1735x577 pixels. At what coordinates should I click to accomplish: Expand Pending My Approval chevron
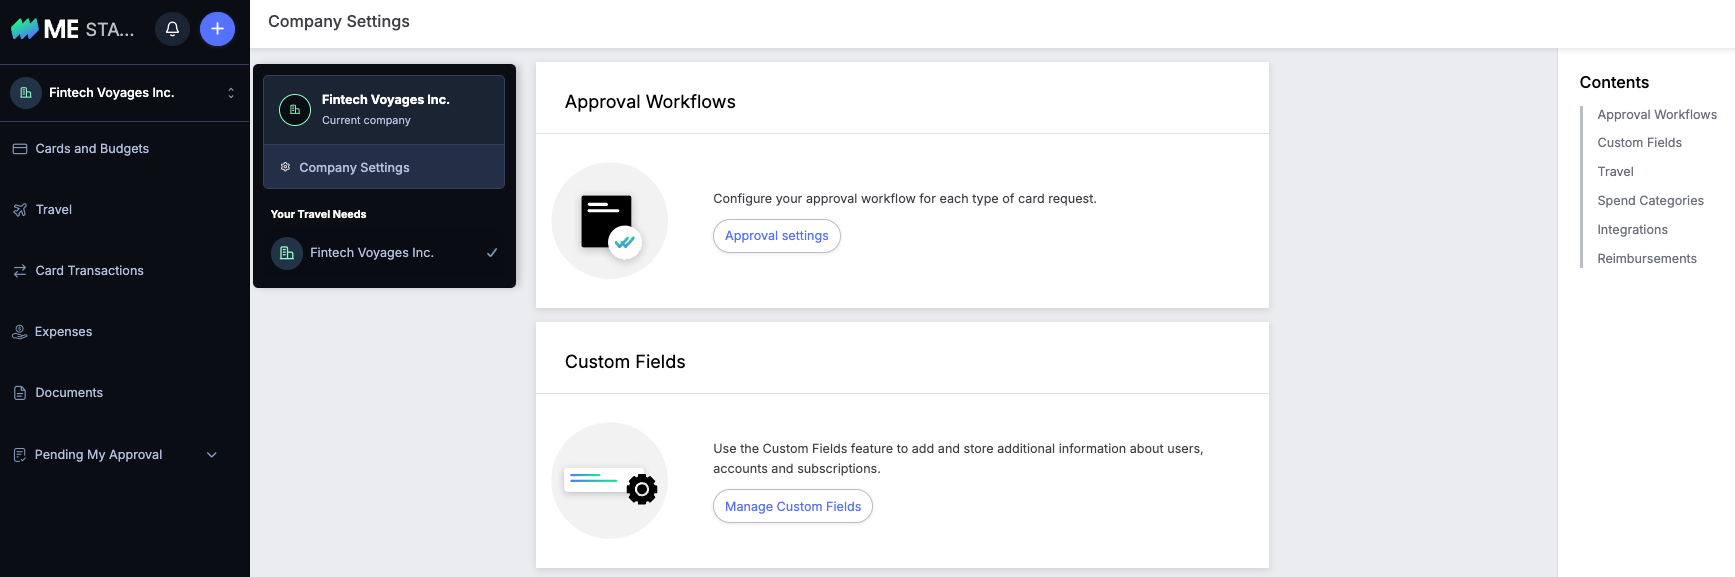coord(212,455)
